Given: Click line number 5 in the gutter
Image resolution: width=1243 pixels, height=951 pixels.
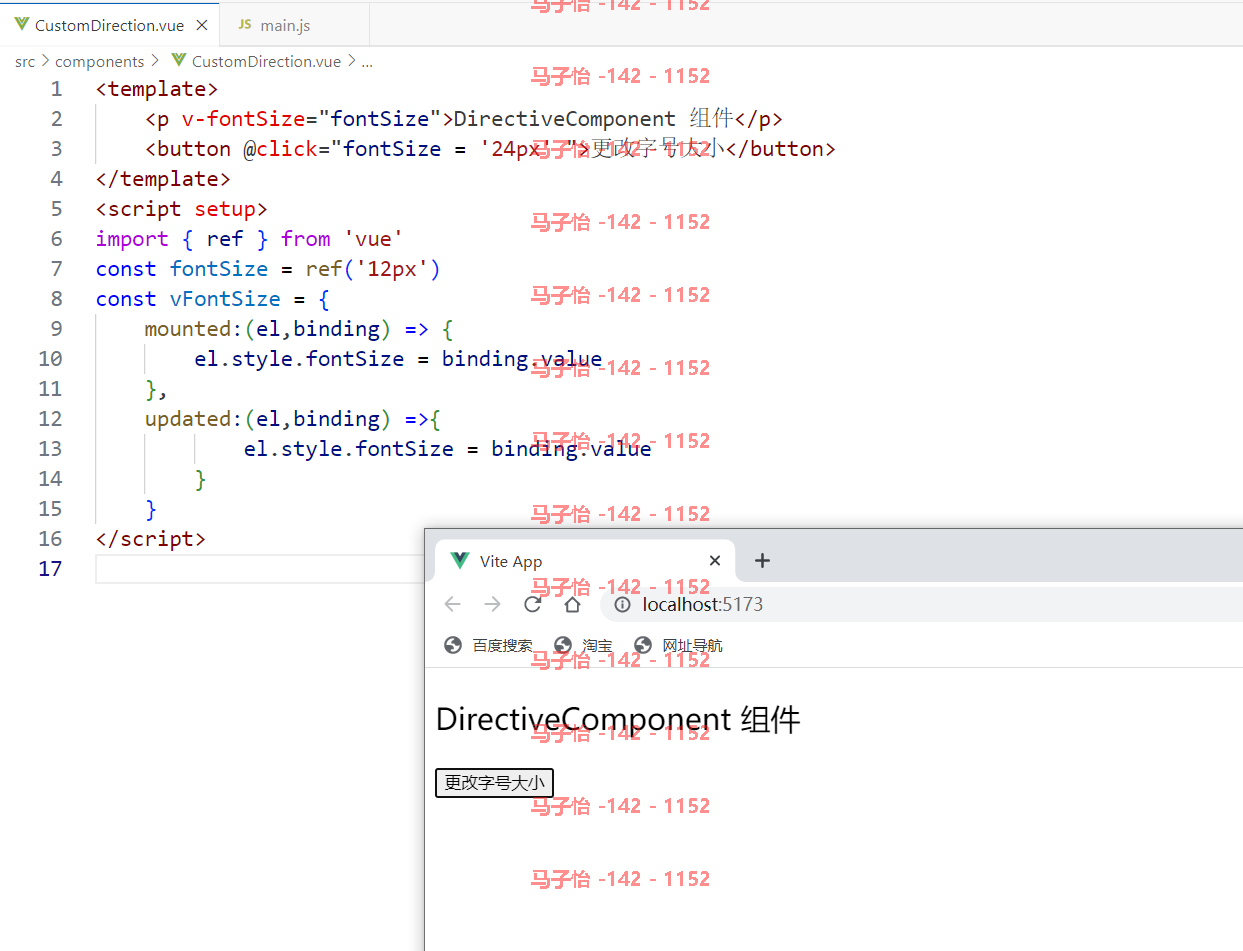Looking at the screenshot, I should (56, 209).
